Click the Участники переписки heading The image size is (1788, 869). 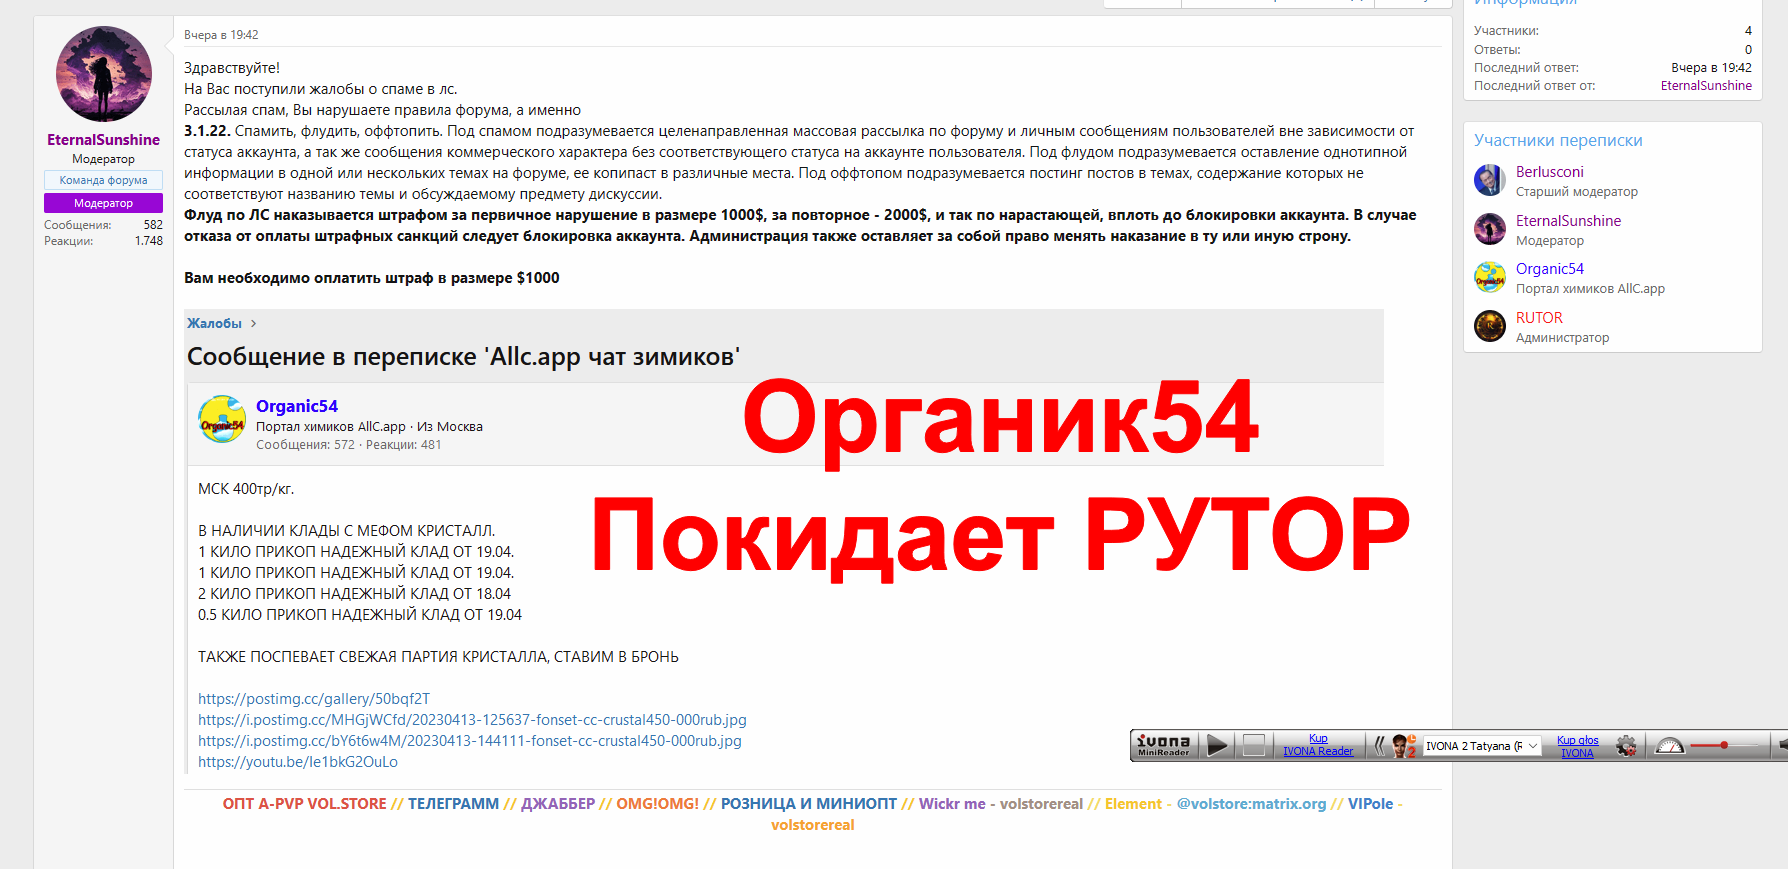(x=1558, y=141)
